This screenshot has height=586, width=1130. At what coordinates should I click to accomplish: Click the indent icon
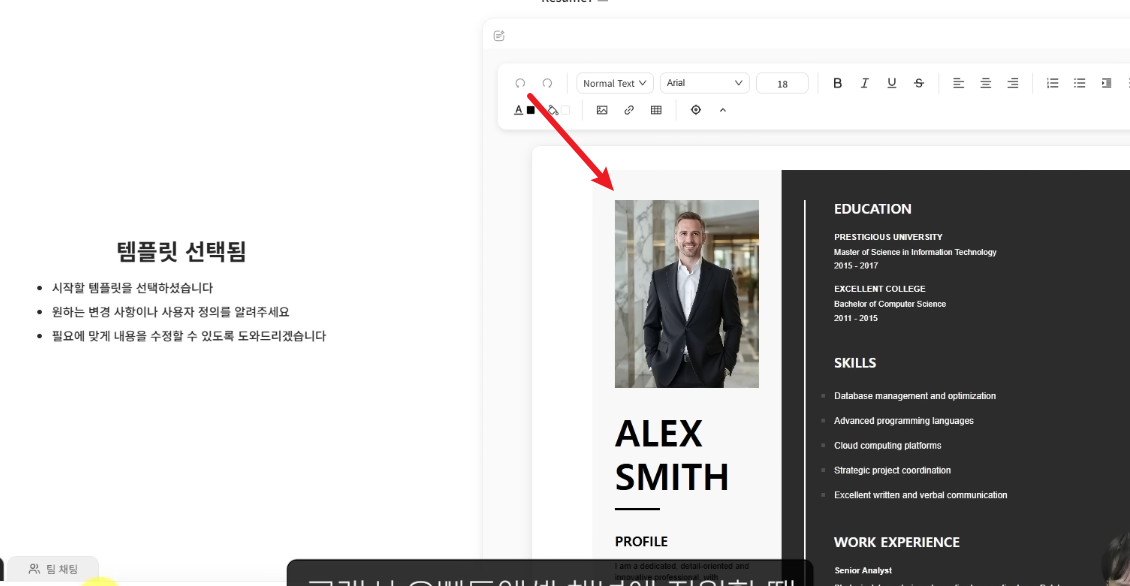point(1106,84)
